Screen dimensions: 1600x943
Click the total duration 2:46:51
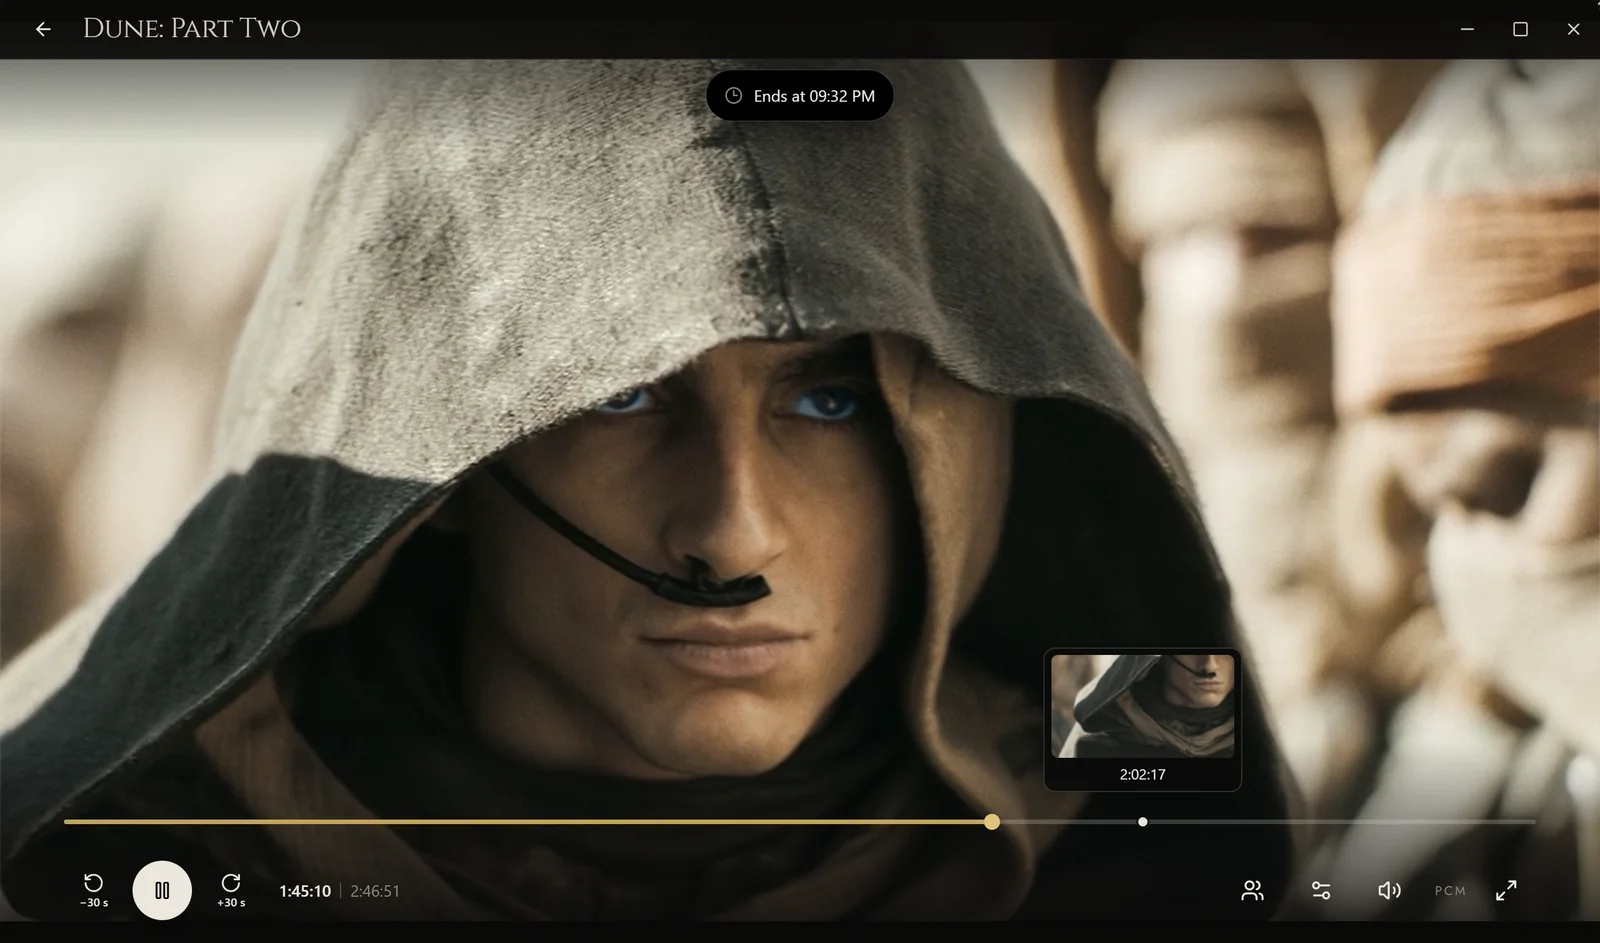pyautogui.click(x=375, y=891)
